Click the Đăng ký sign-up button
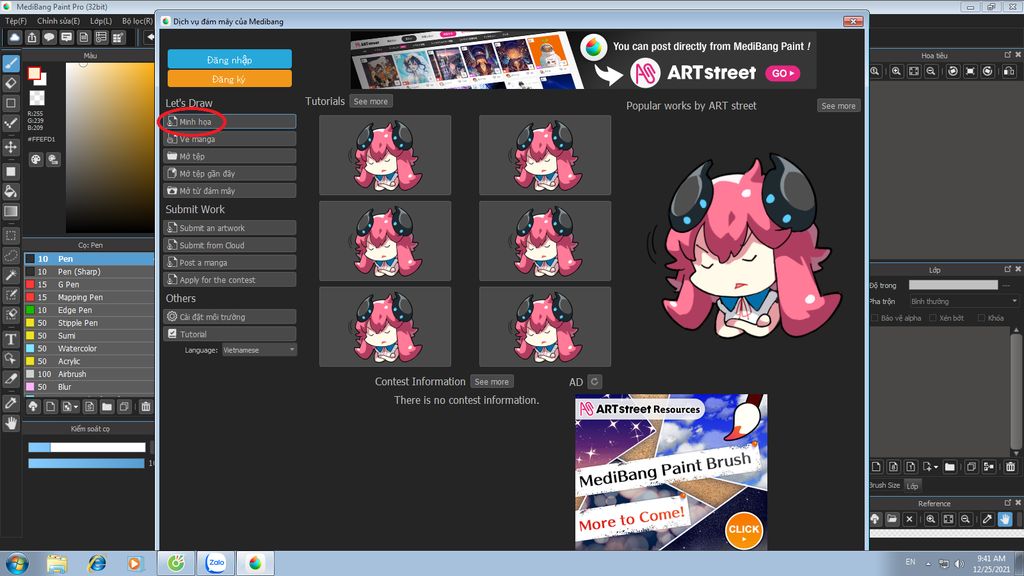 (x=229, y=79)
